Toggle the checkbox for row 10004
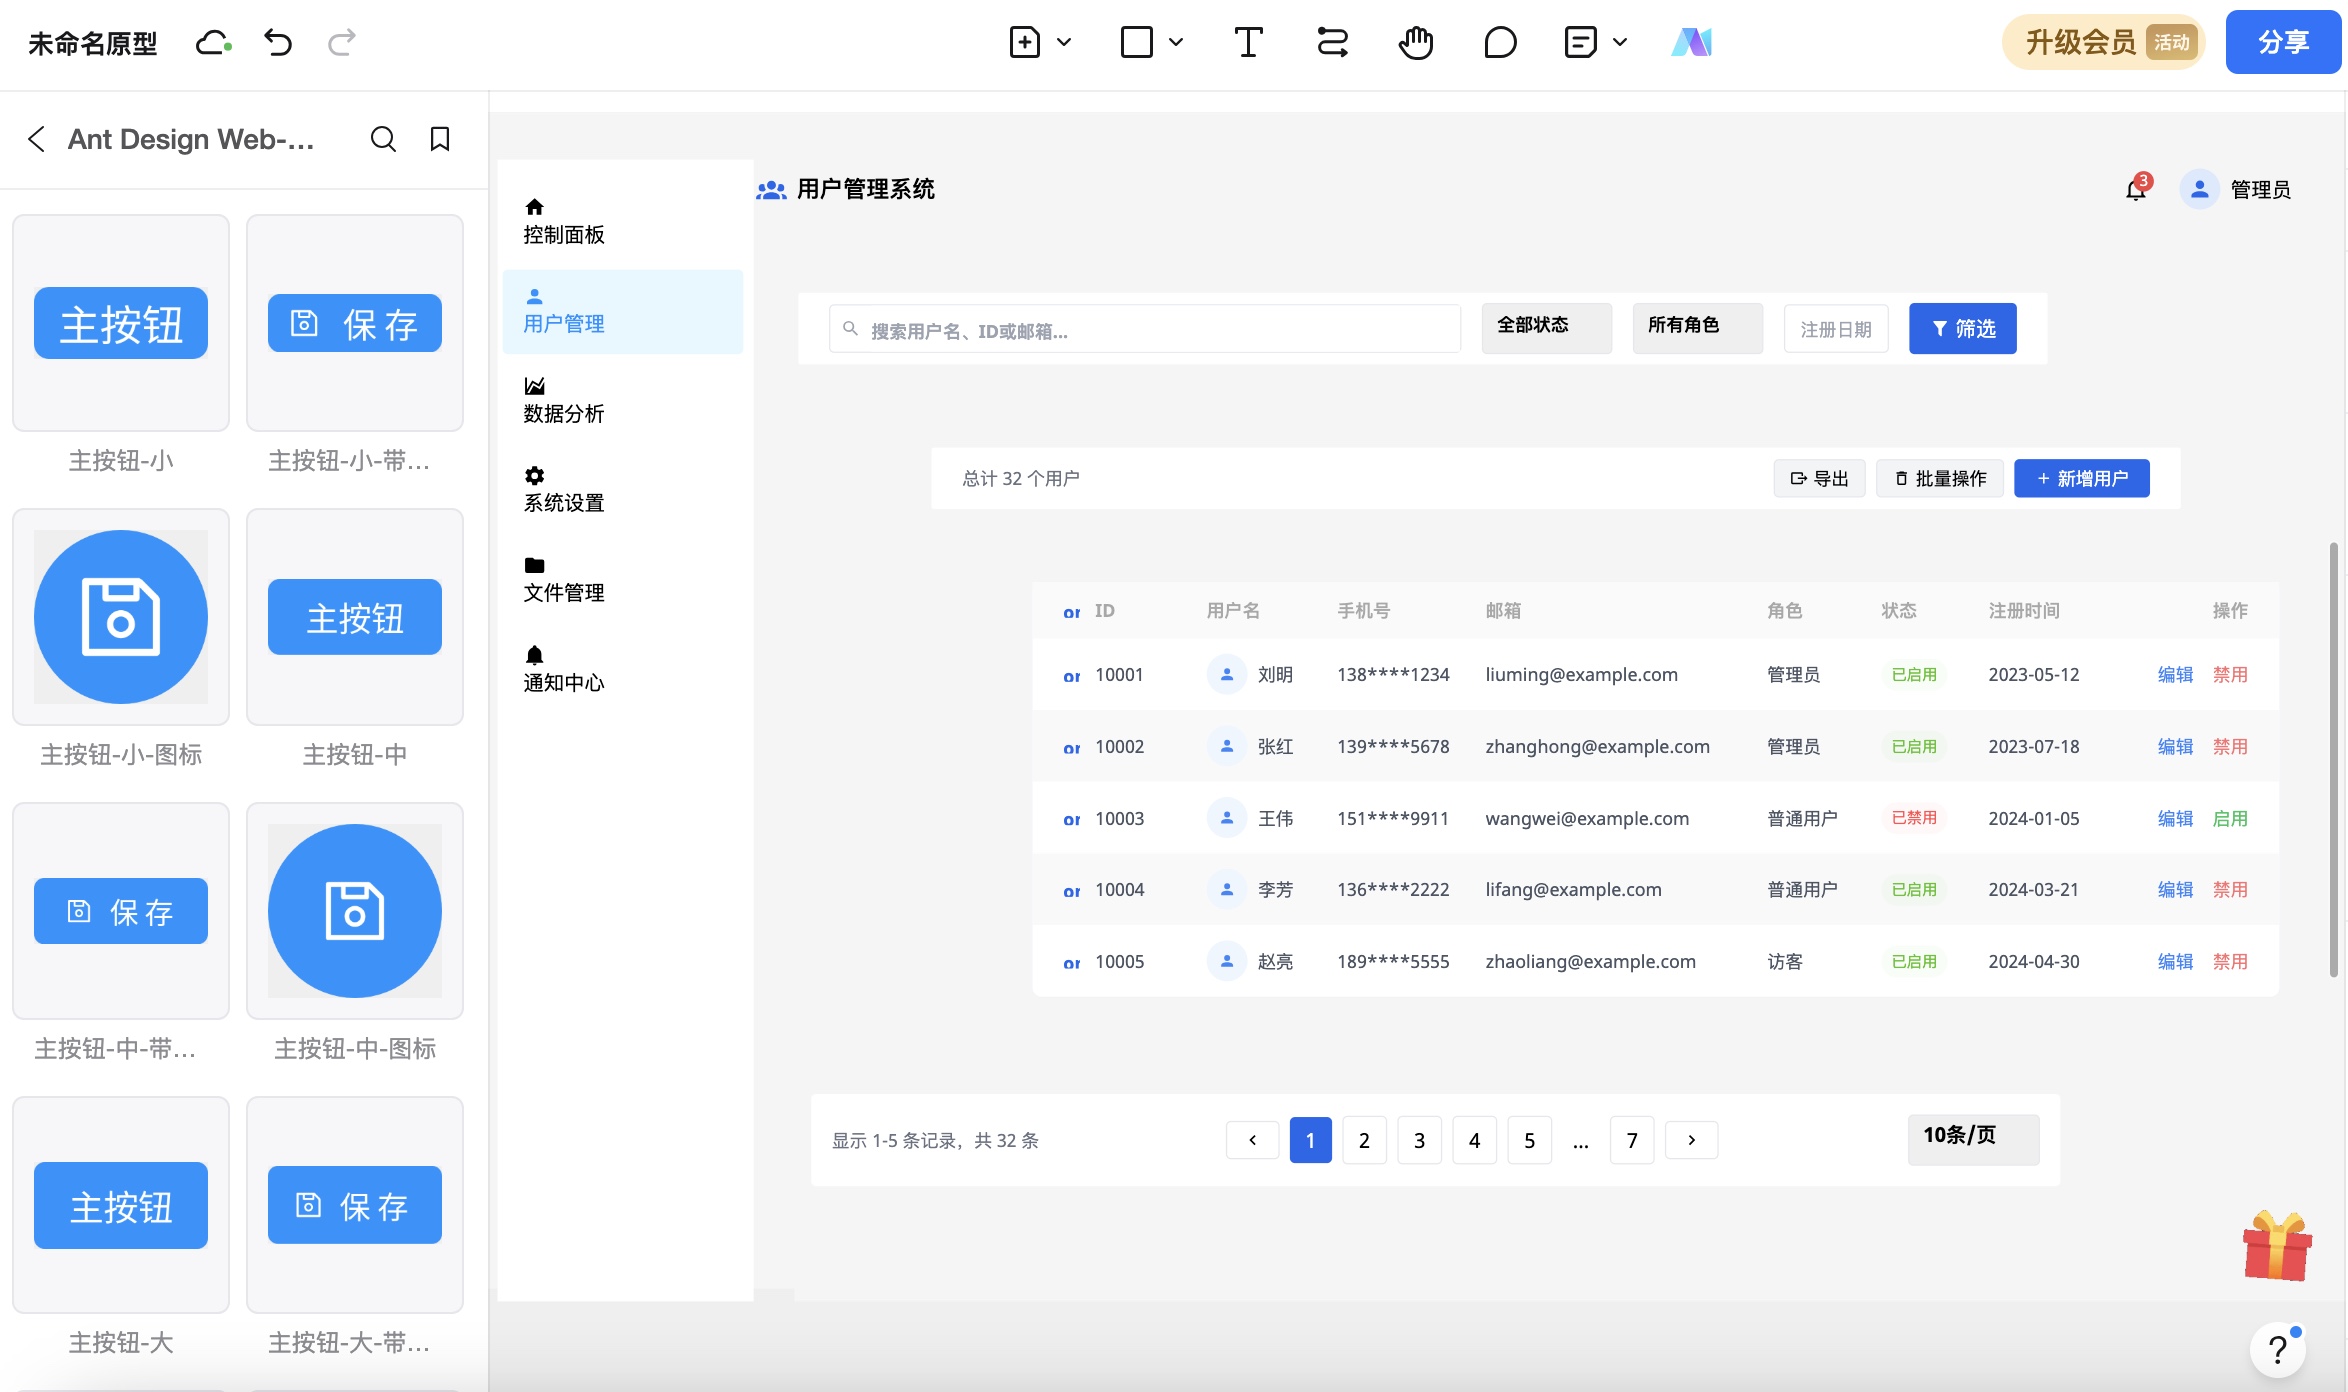 (x=1072, y=890)
